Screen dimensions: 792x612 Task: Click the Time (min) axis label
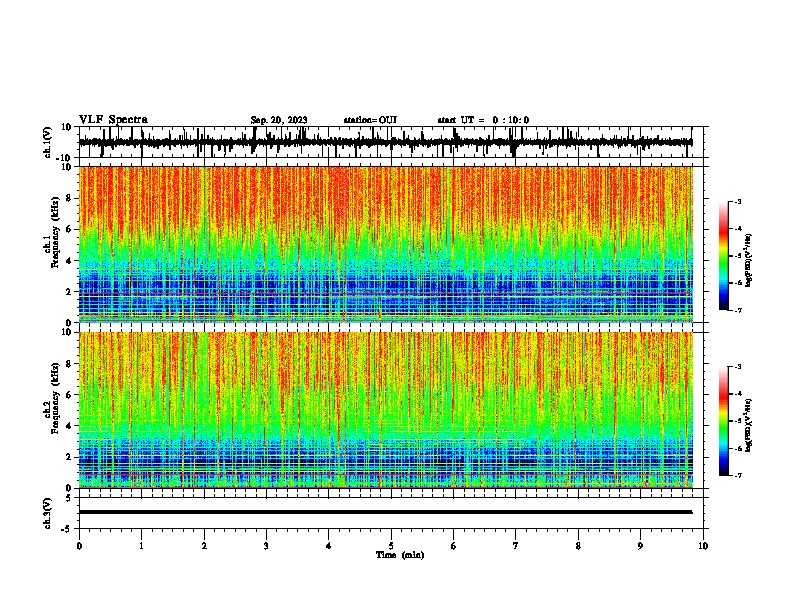pos(400,555)
